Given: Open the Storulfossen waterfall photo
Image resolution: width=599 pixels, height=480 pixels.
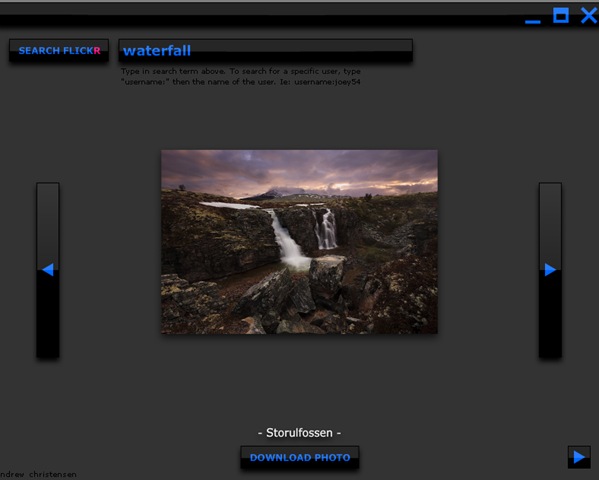Looking at the screenshot, I should pyautogui.click(x=300, y=242).
